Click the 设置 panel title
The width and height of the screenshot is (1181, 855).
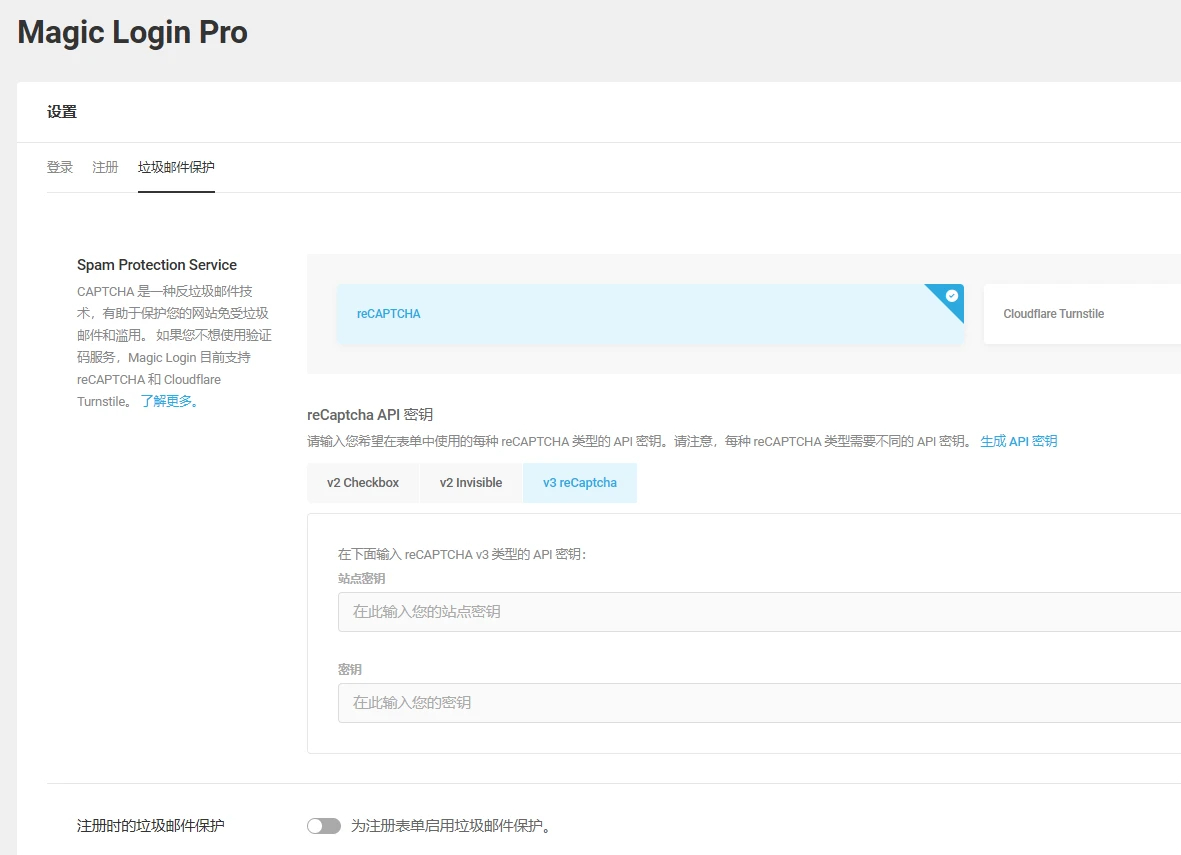(x=62, y=111)
